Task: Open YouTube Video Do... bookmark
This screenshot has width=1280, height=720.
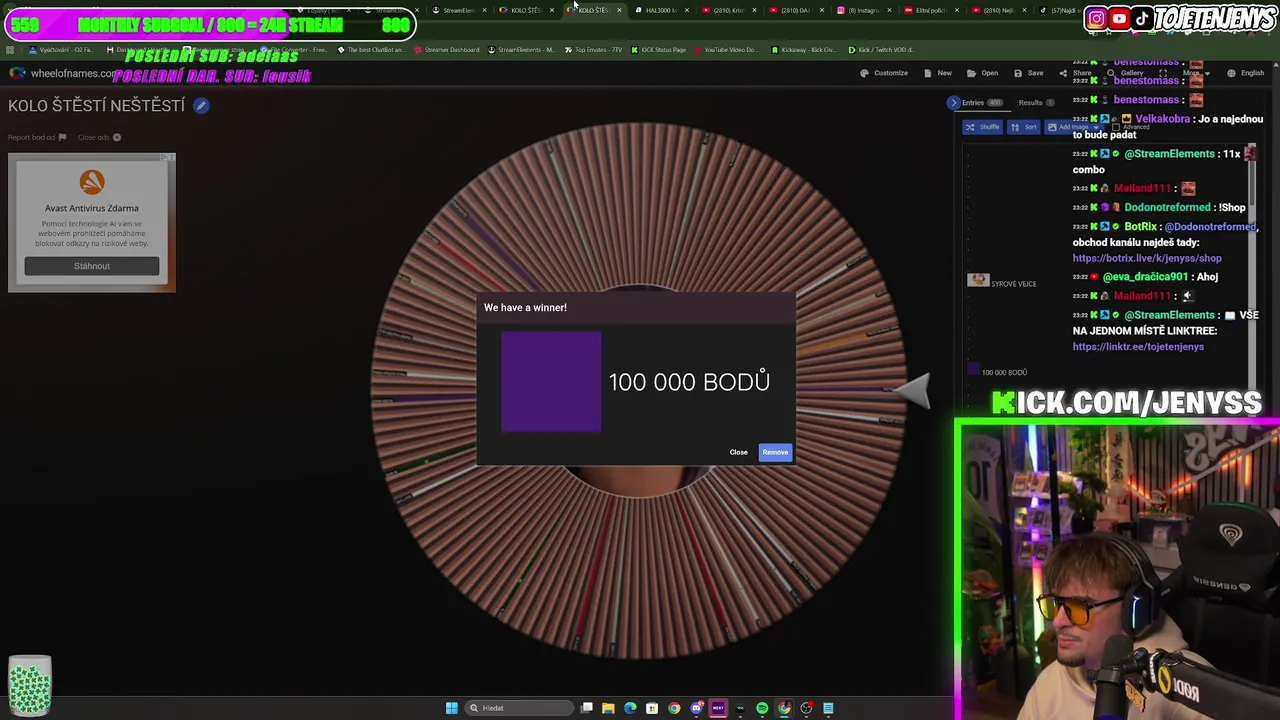Action: click(x=726, y=49)
